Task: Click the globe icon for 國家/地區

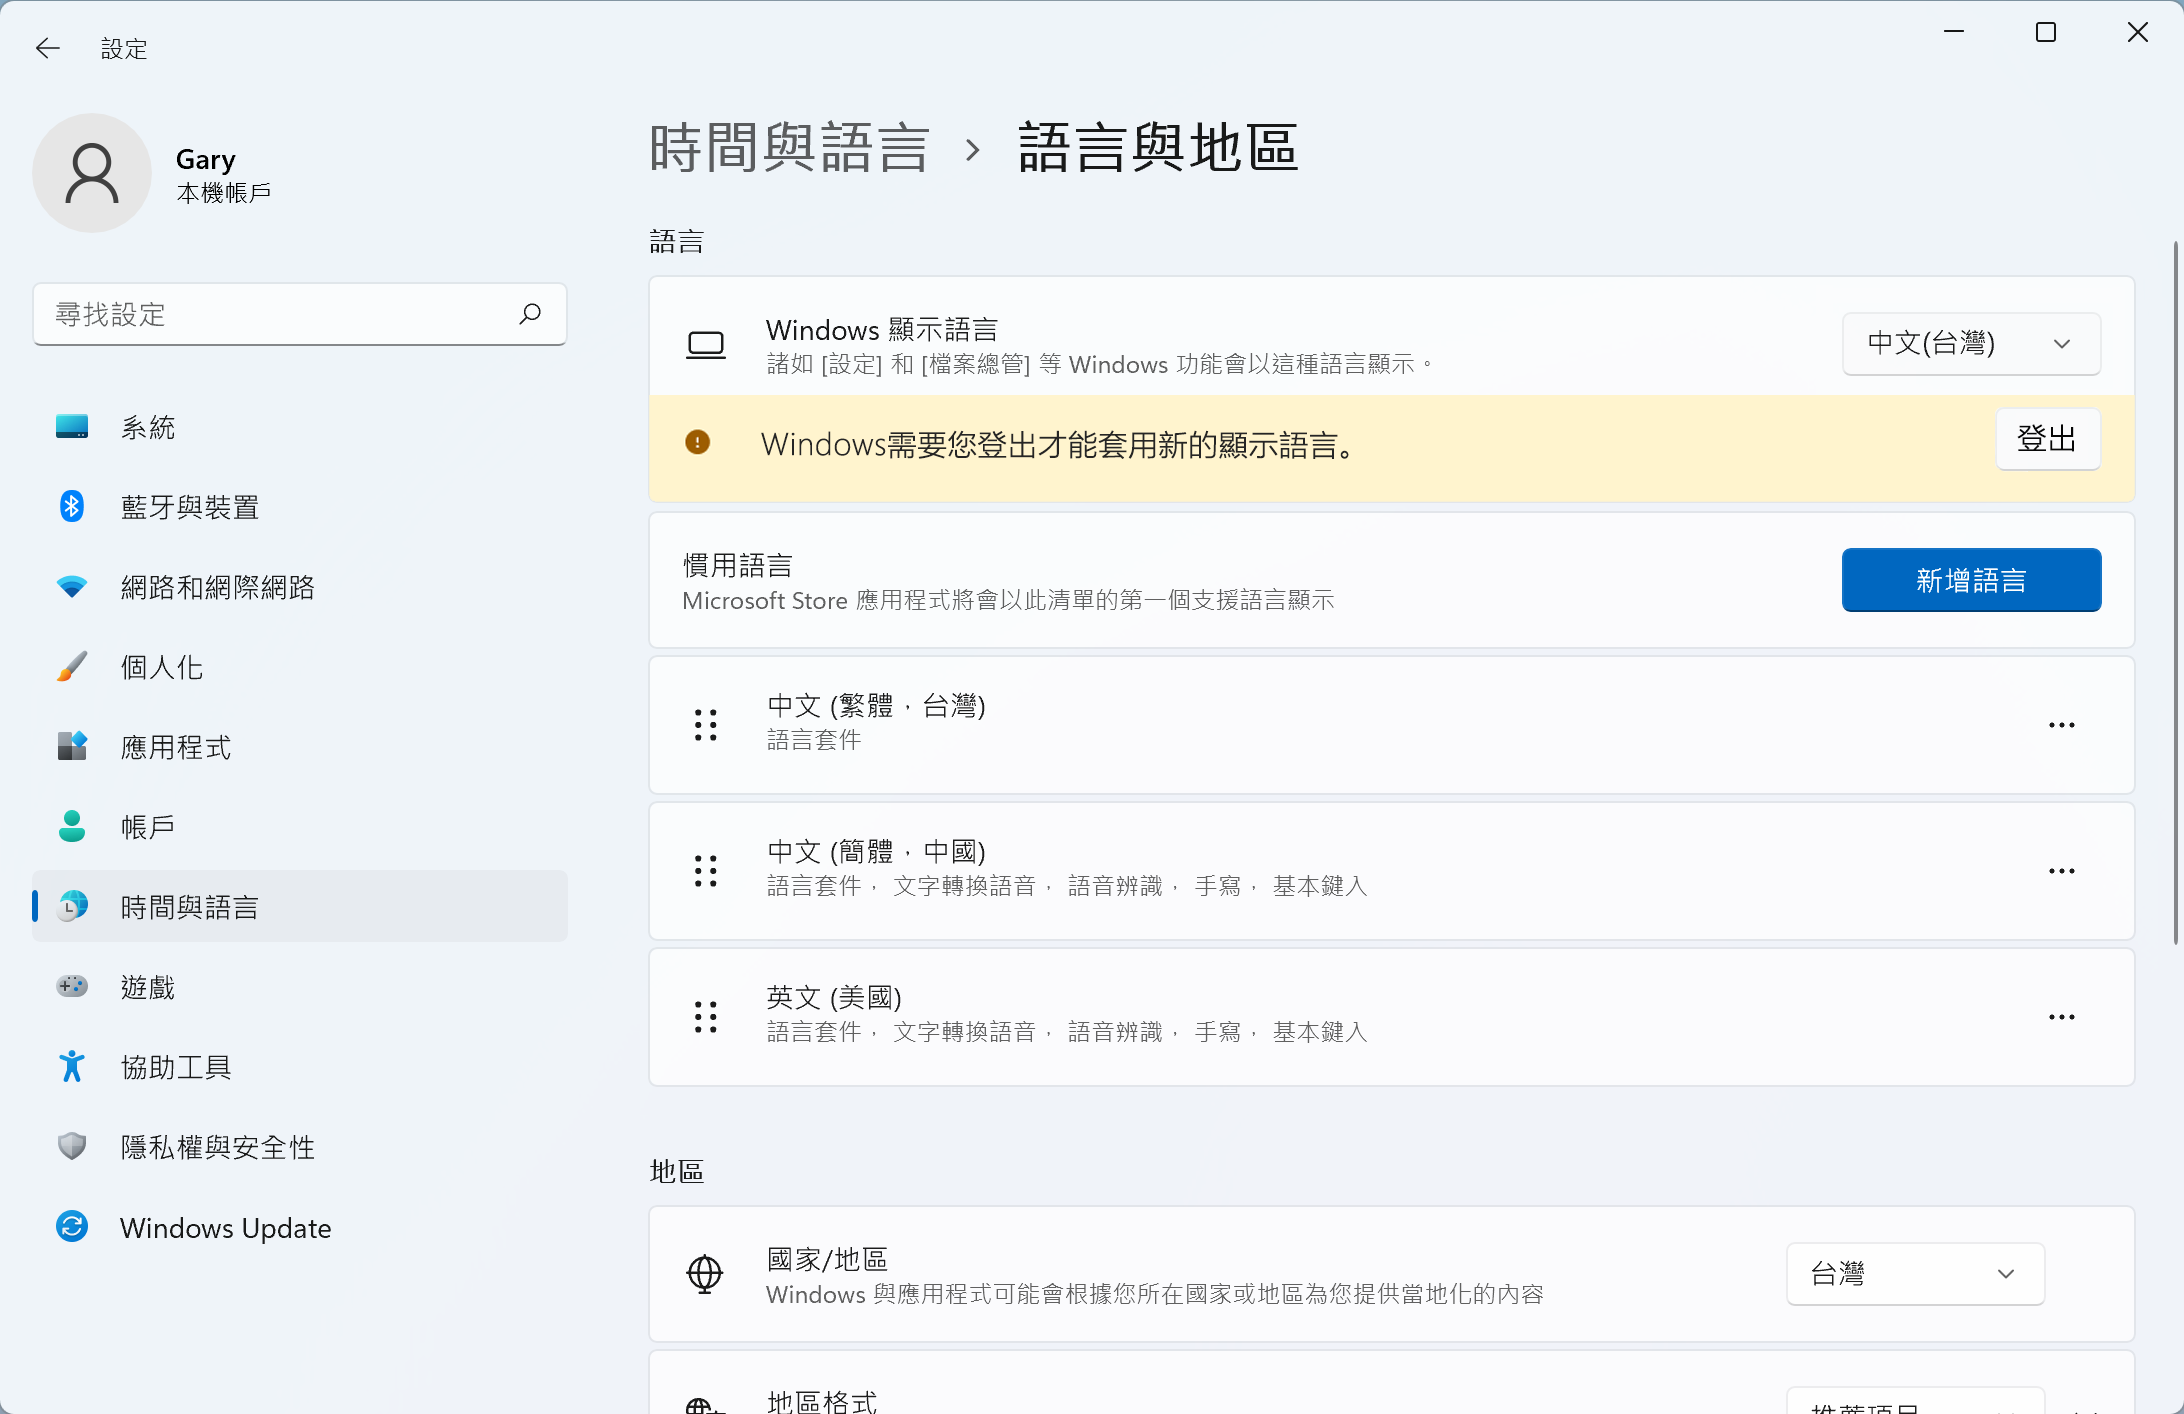Action: click(705, 1274)
